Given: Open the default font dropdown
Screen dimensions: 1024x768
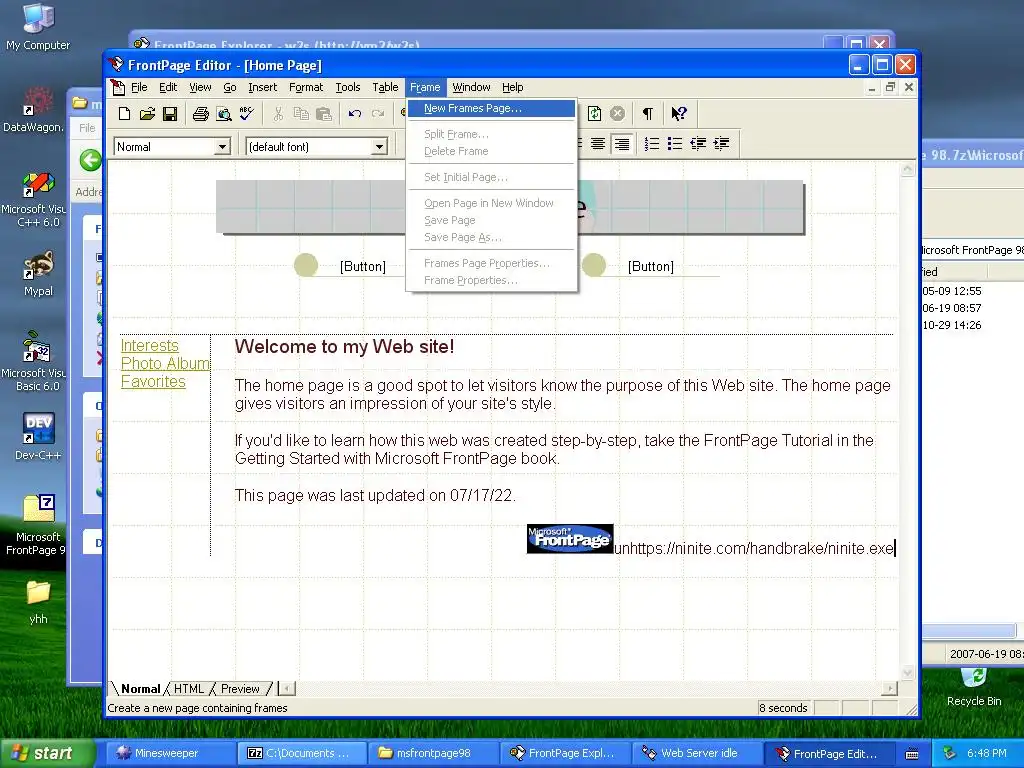Looking at the screenshot, I should 379,147.
